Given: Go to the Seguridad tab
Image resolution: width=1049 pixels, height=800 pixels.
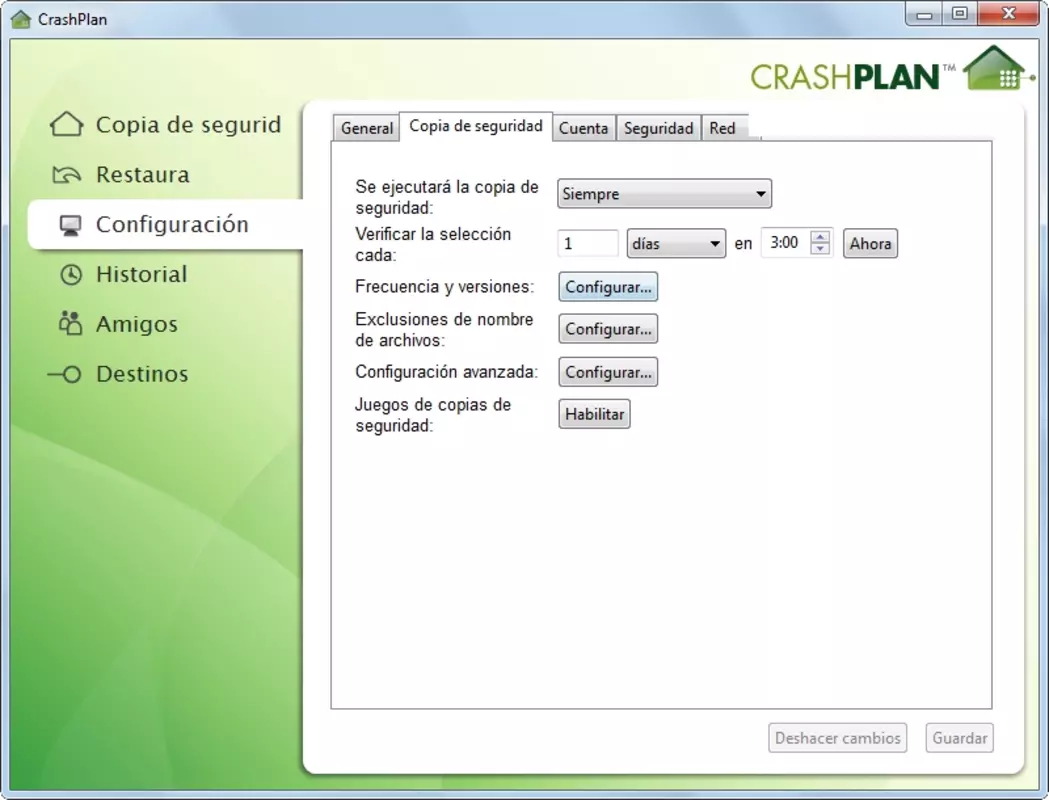Looking at the screenshot, I should pos(658,128).
